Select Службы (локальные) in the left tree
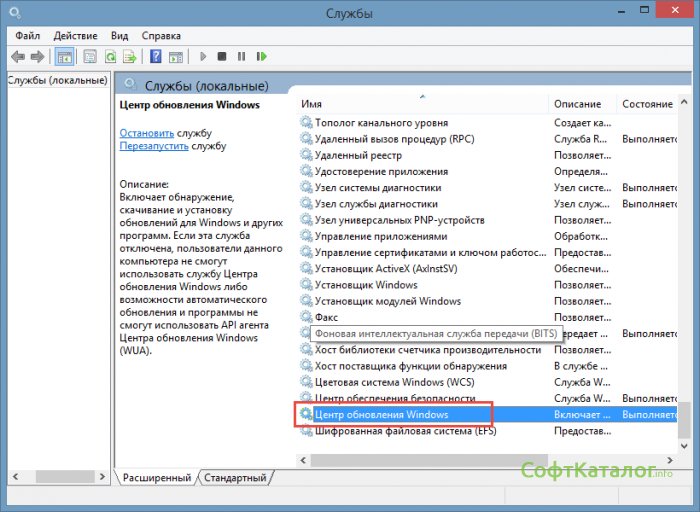This screenshot has height=512, width=700. point(56,80)
